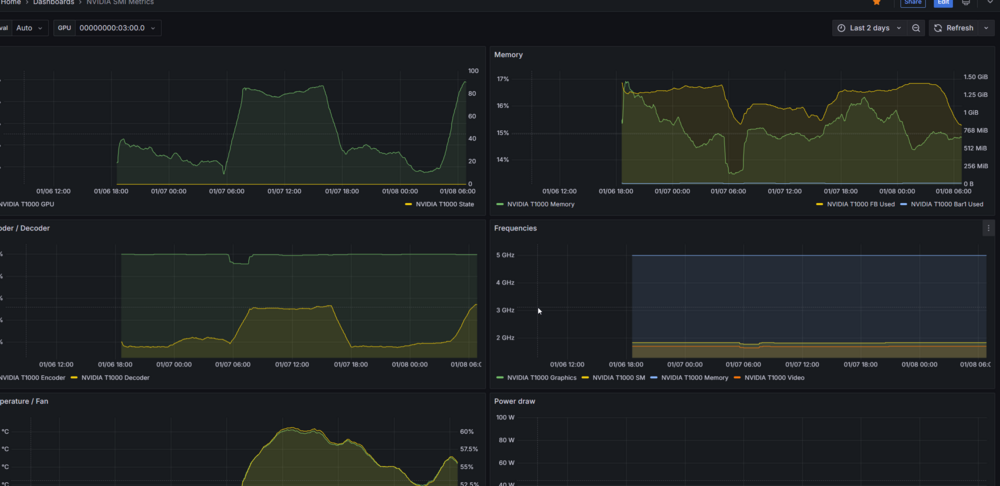This screenshot has height=486, width=1000.
Task: Expand the refresh interval dropdown arrow
Action: coord(986,28)
